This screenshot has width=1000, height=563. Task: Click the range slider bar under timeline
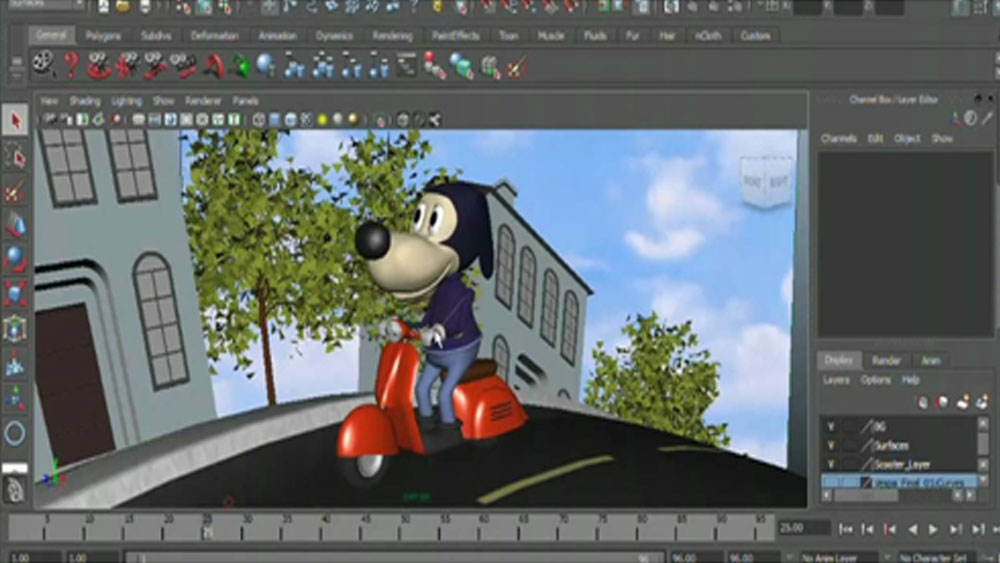pyautogui.click(x=394, y=558)
